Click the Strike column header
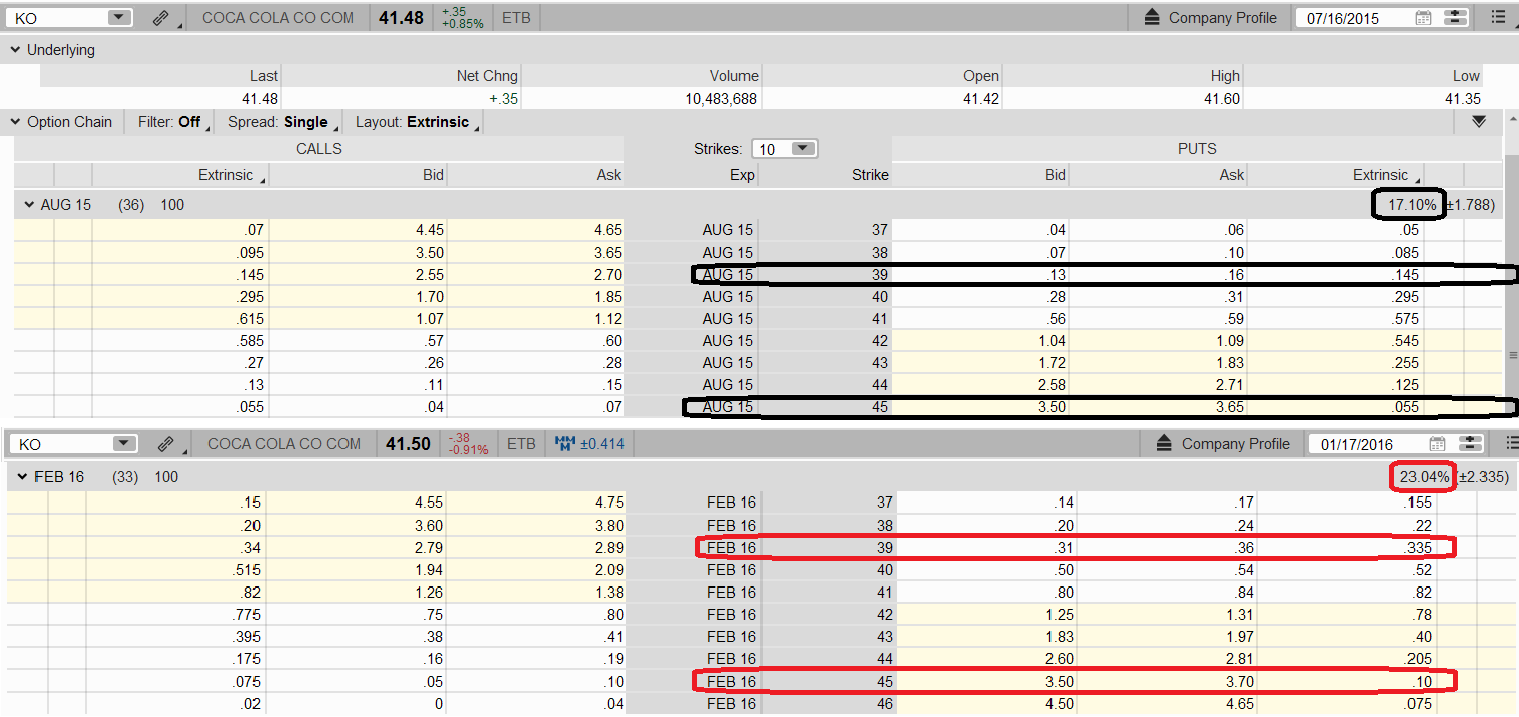 pos(870,175)
